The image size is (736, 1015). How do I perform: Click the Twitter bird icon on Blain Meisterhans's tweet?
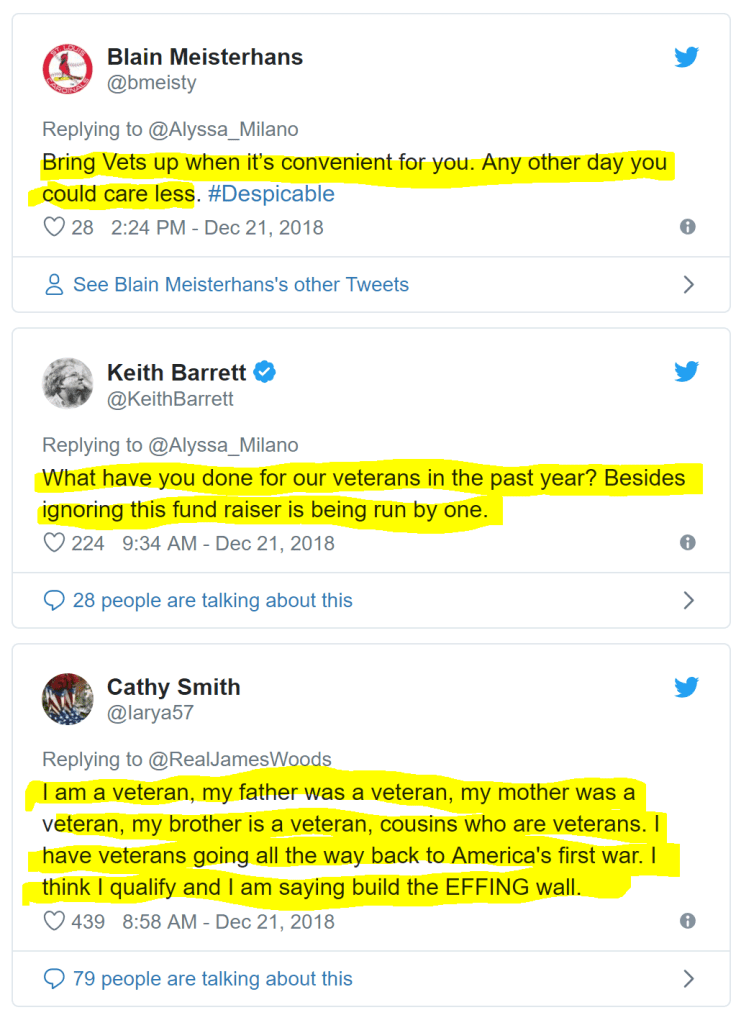[x=686, y=57]
